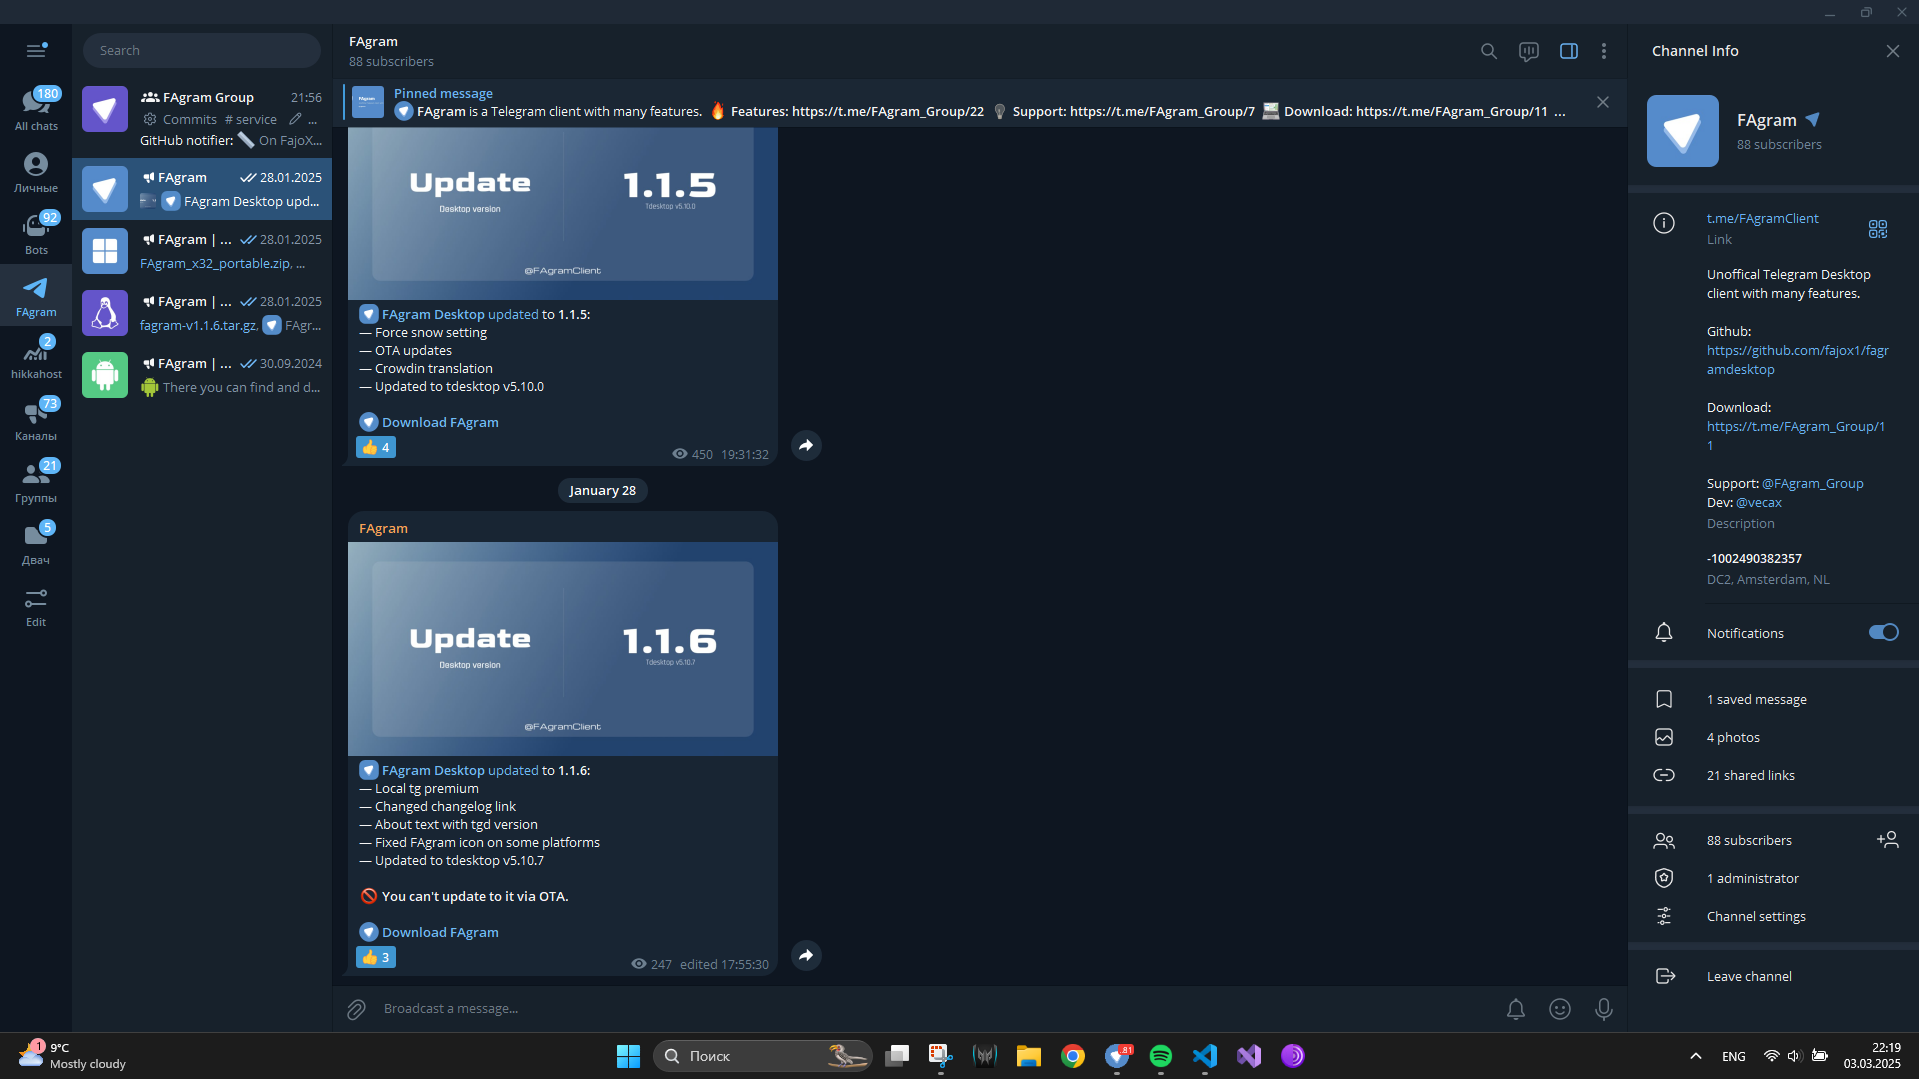Open File Explorer from taskbar

pos(1029,1056)
